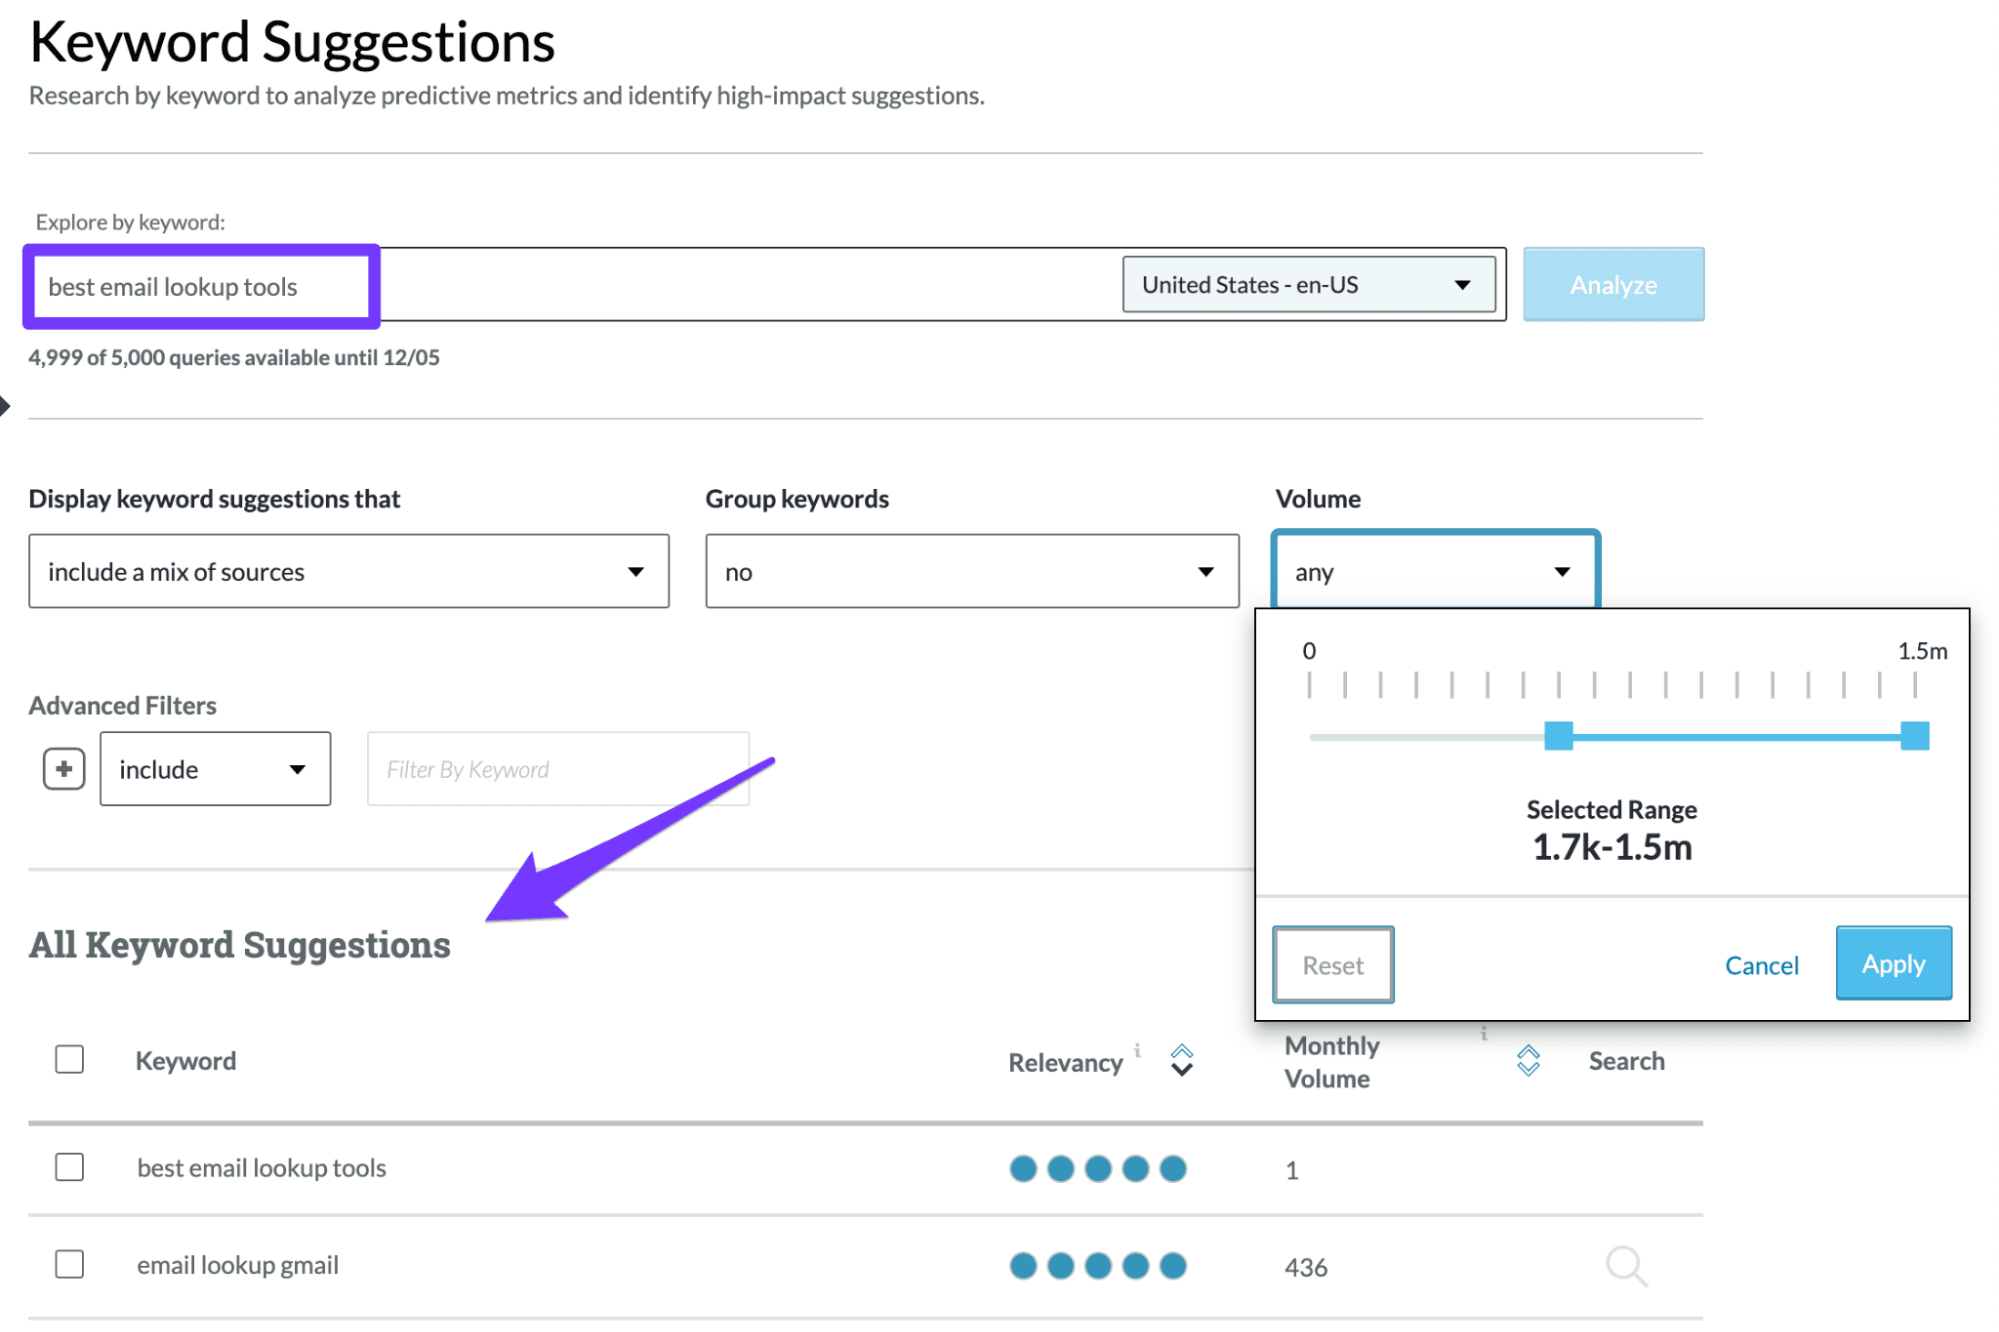The image size is (1999, 1332).
Task: Check the select-all checkbox in the table header
Action: 68,1060
